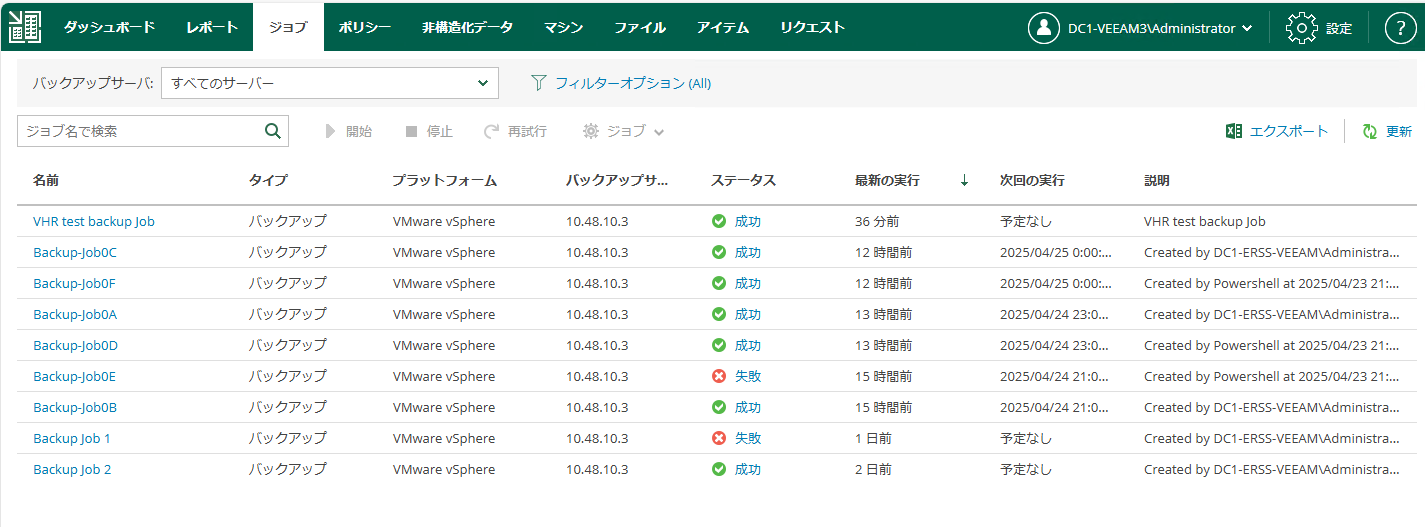
Task: Click the 開始 start button
Action: click(348, 131)
